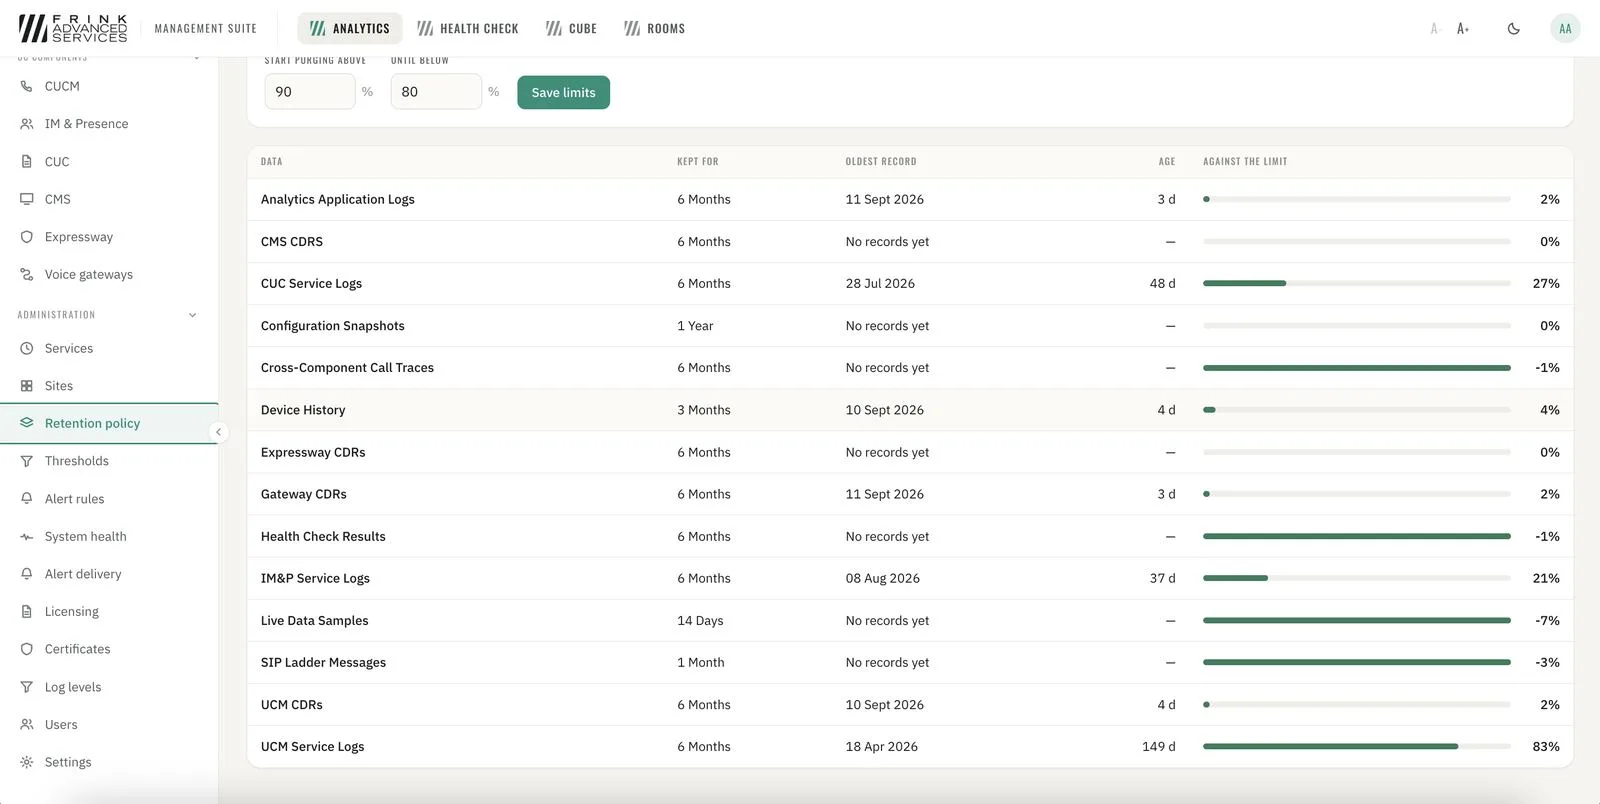Image resolution: width=1600 pixels, height=804 pixels.
Task: Open the Licensing document icon
Action: [27, 612]
